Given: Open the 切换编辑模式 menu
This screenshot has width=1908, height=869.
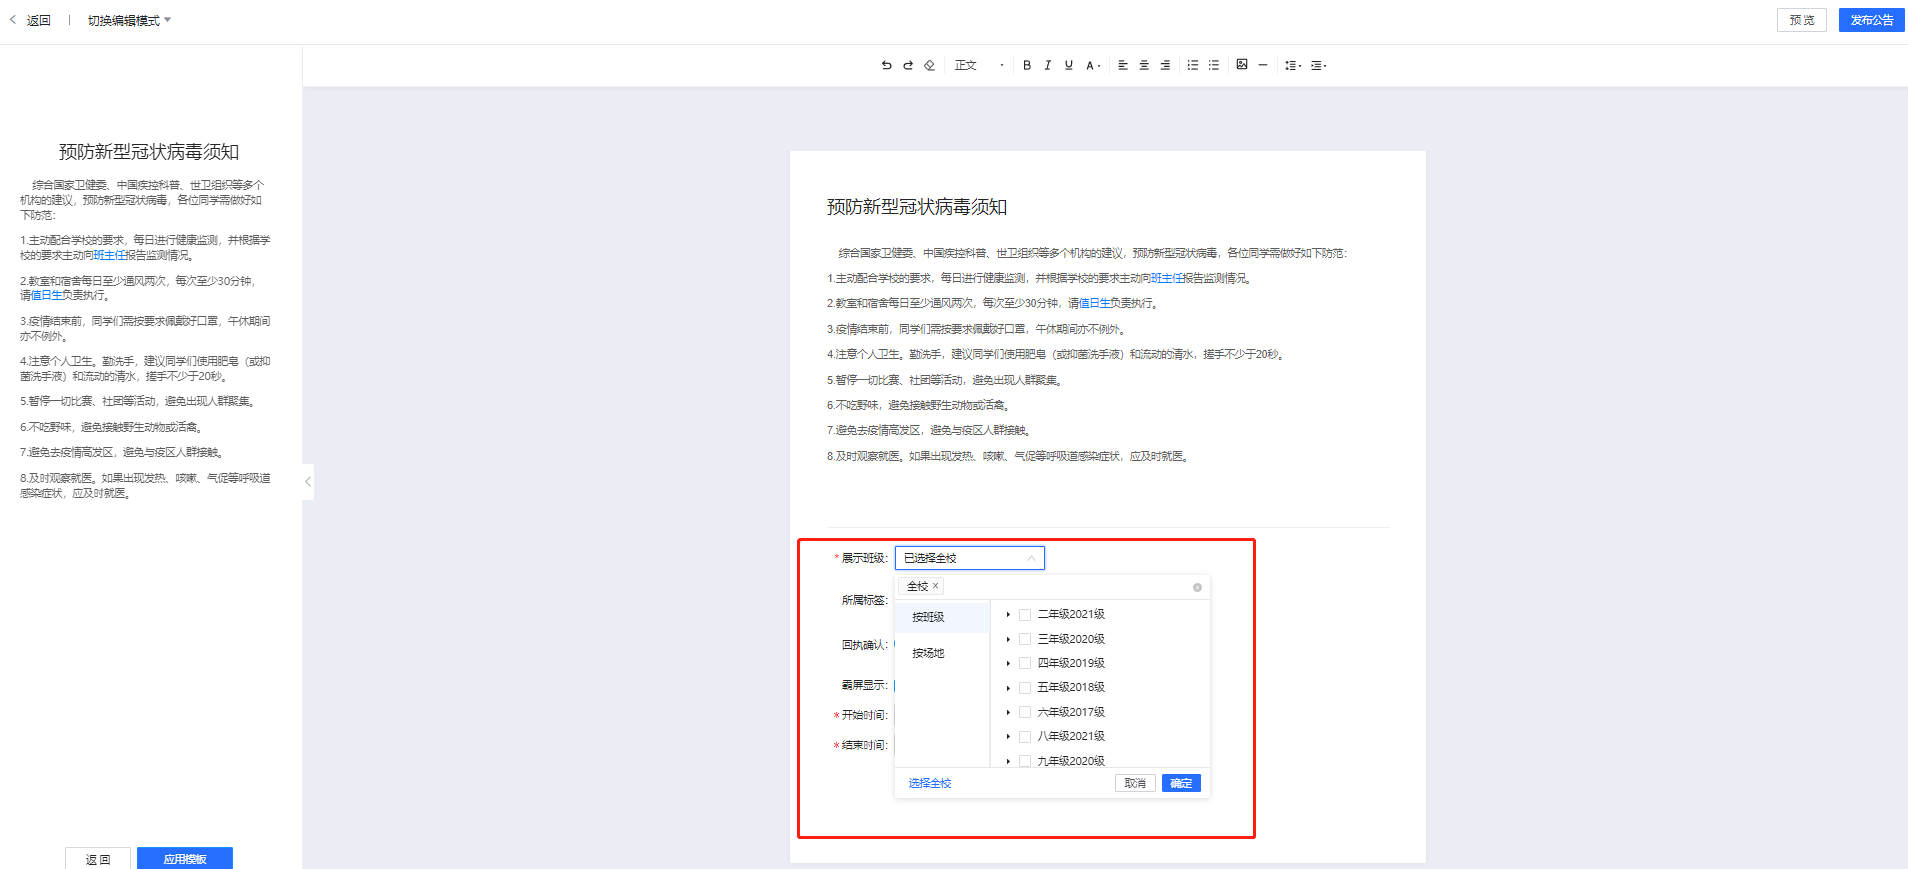Looking at the screenshot, I should point(129,21).
